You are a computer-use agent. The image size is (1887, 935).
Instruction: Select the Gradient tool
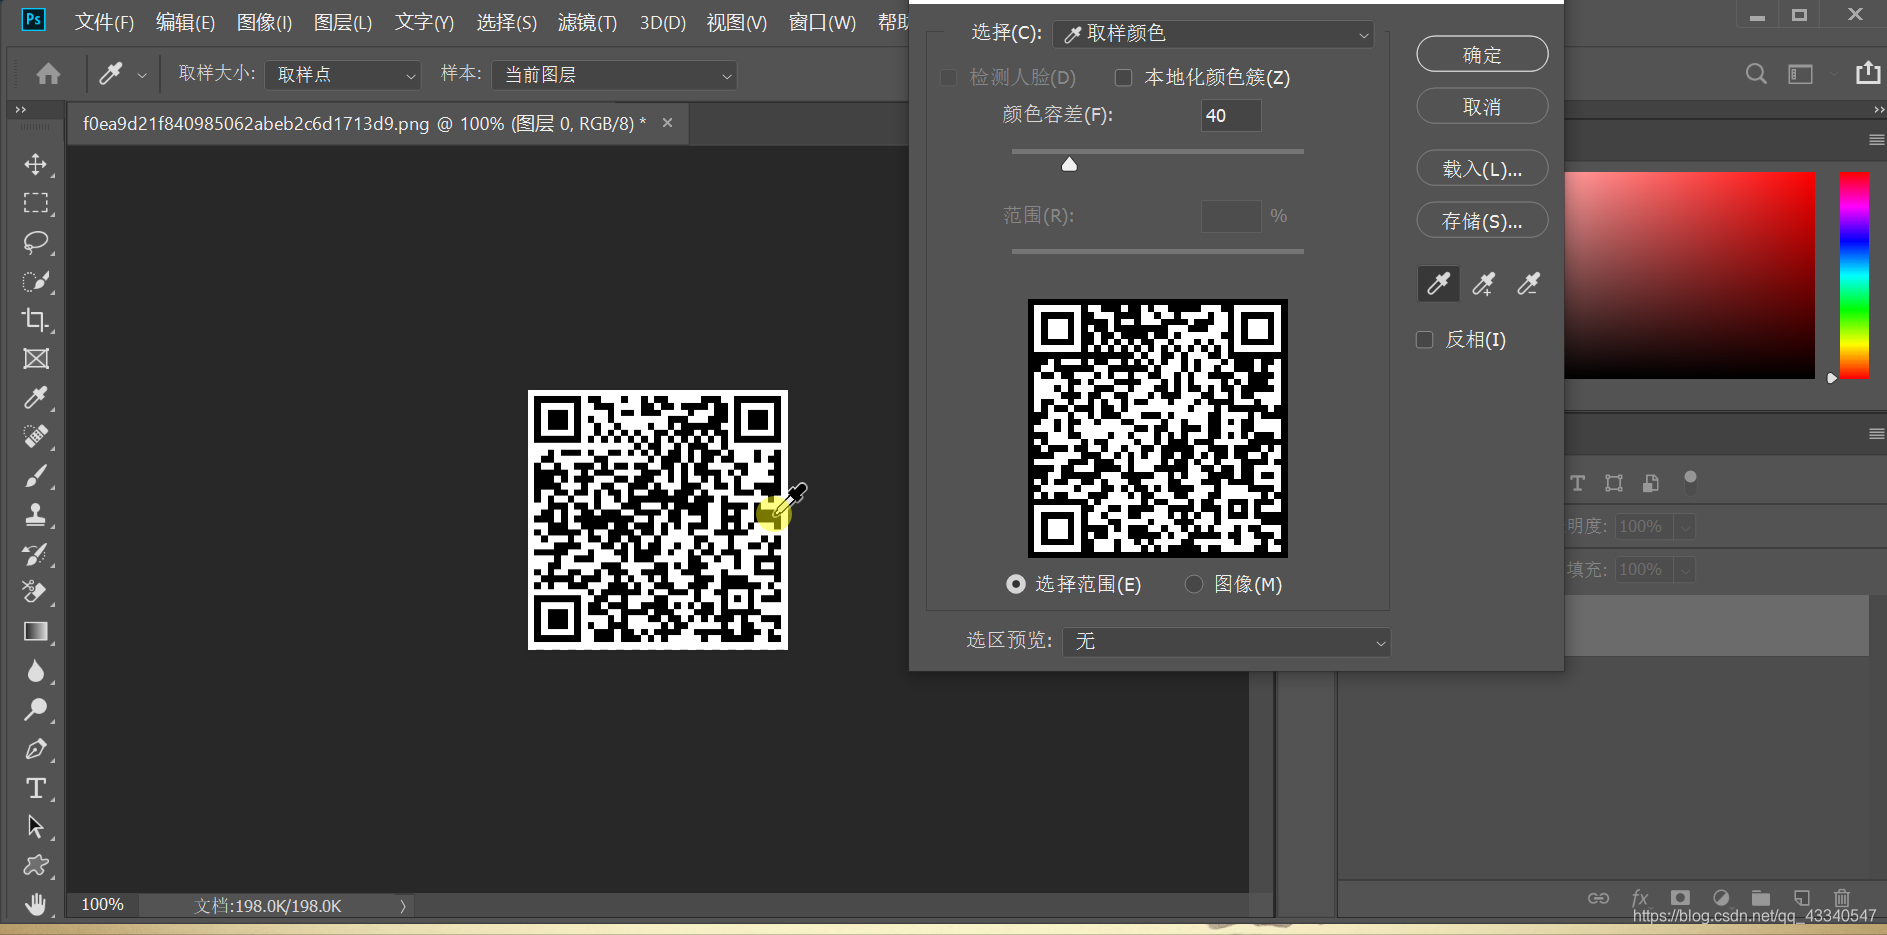point(36,631)
